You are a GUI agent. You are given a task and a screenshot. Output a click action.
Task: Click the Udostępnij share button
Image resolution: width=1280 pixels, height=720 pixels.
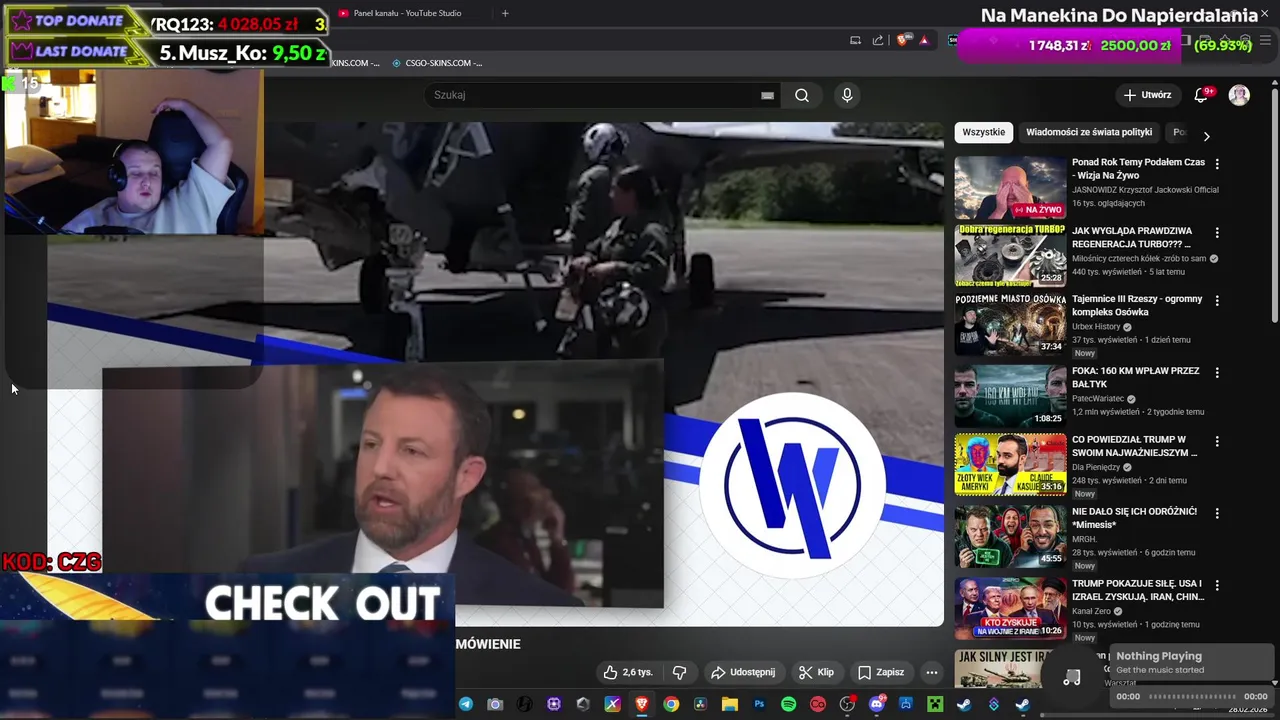click(743, 672)
